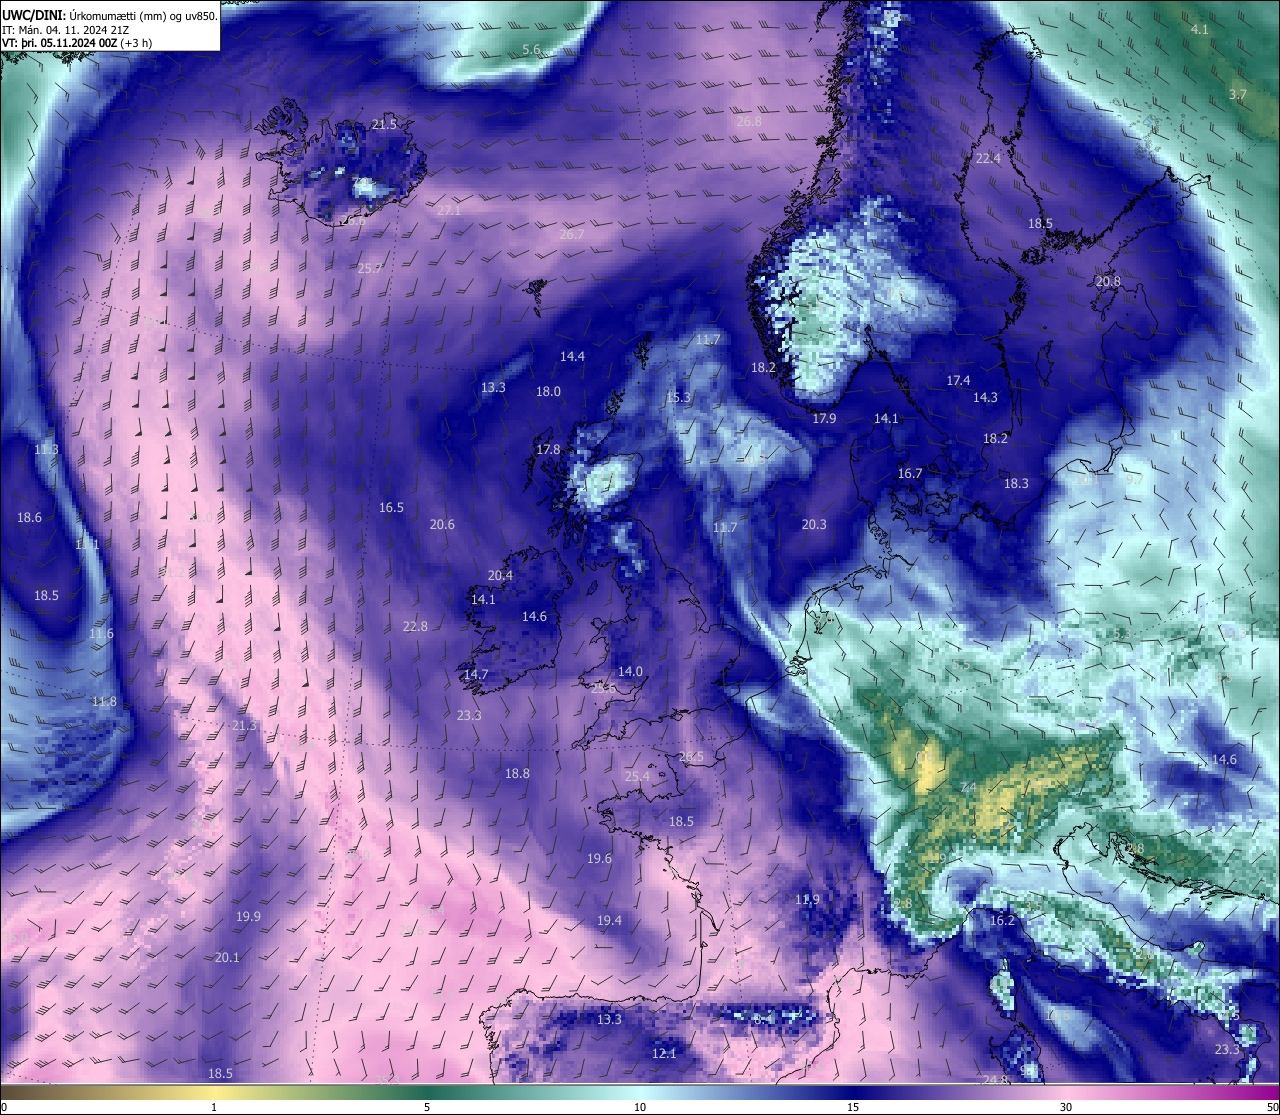Click the colorbar tick label 5
The height and width of the screenshot is (1115, 1280).
tap(427, 1107)
